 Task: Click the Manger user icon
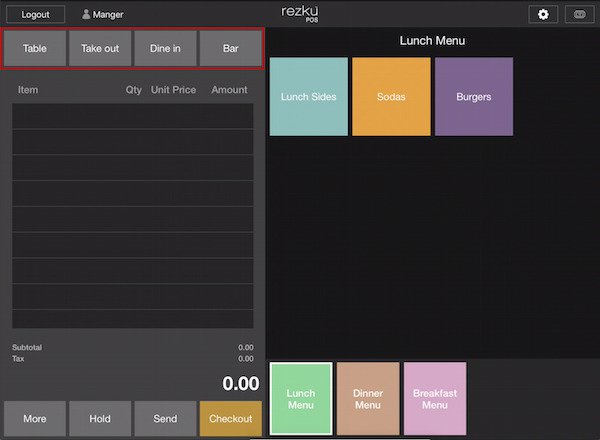[x=86, y=14]
